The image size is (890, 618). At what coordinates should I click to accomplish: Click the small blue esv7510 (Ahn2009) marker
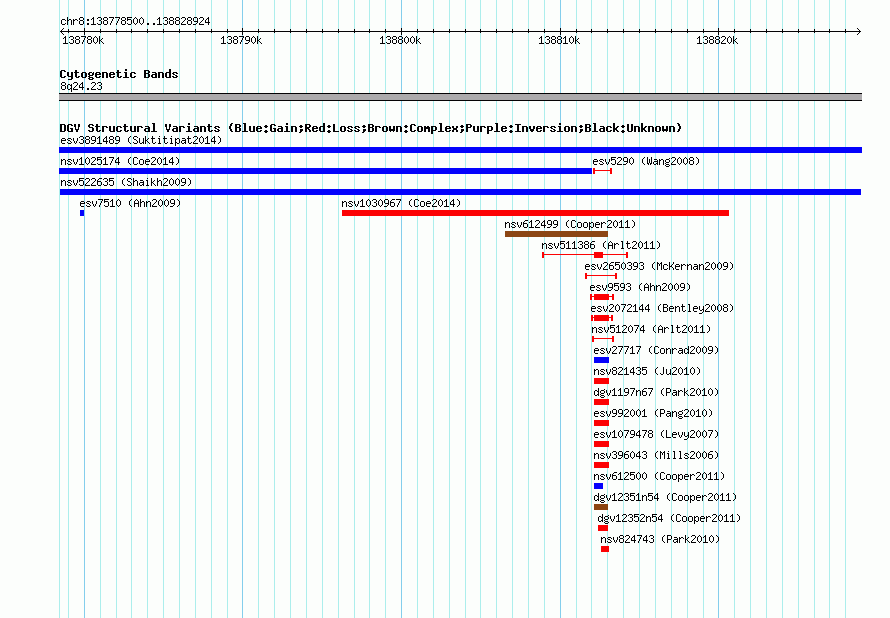pyautogui.click(x=82, y=213)
